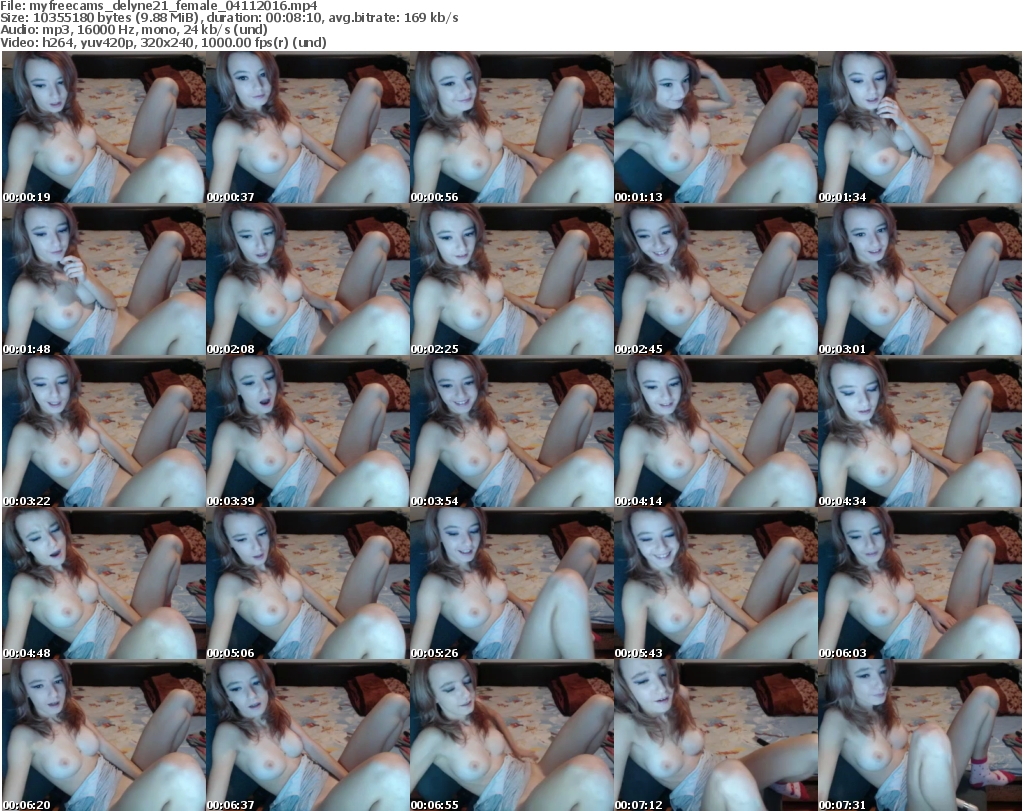The image size is (1024, 811).
Task: Click the Video 'h264, yuv420p' info line
Action: pos(163,42)
